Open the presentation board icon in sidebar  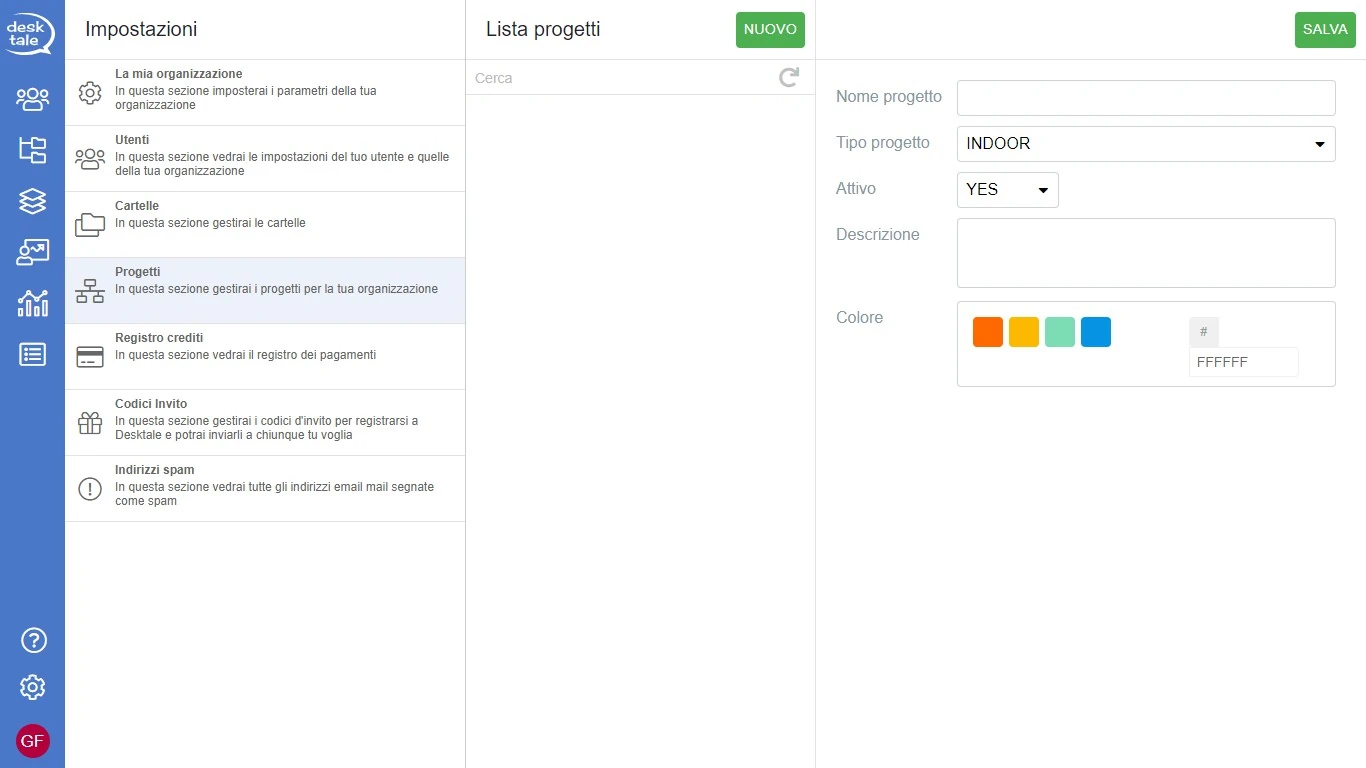point(32,252)
